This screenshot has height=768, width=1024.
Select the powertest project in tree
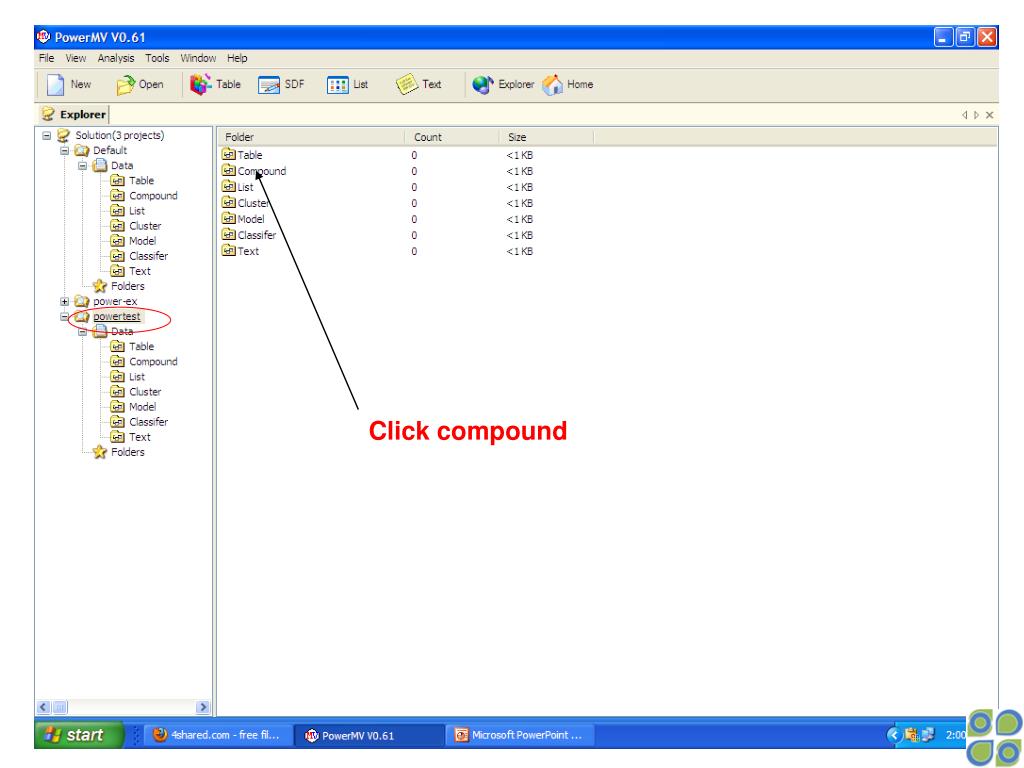coord(116,317)
